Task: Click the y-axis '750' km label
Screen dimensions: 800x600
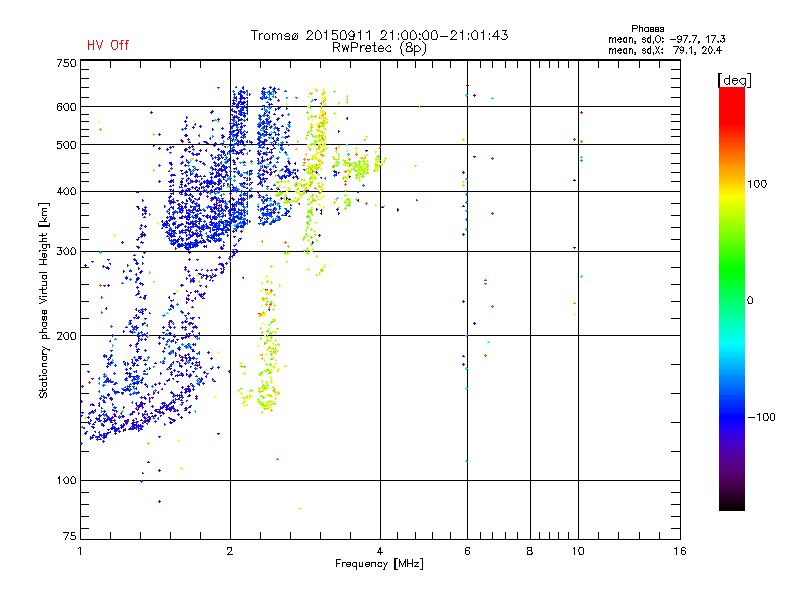Action: [66, 63]
